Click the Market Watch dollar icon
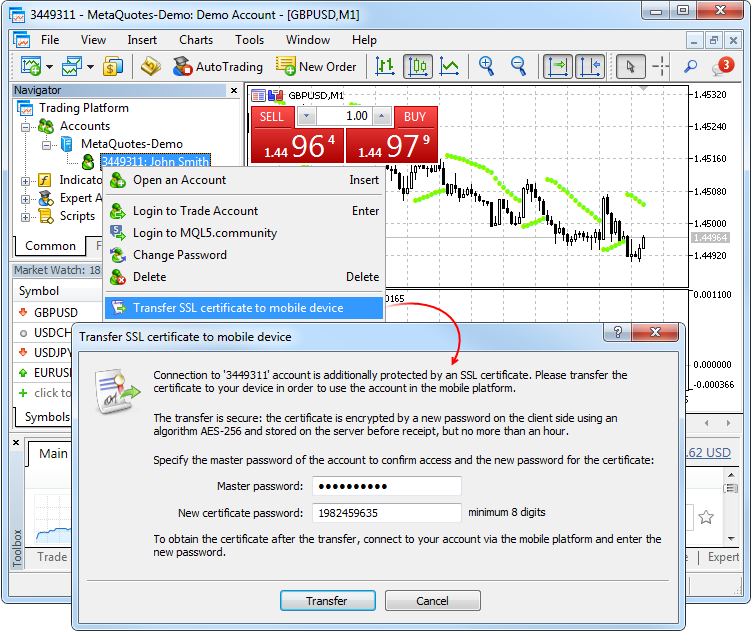This screenshot has width=755, height=633. [112, 66]
